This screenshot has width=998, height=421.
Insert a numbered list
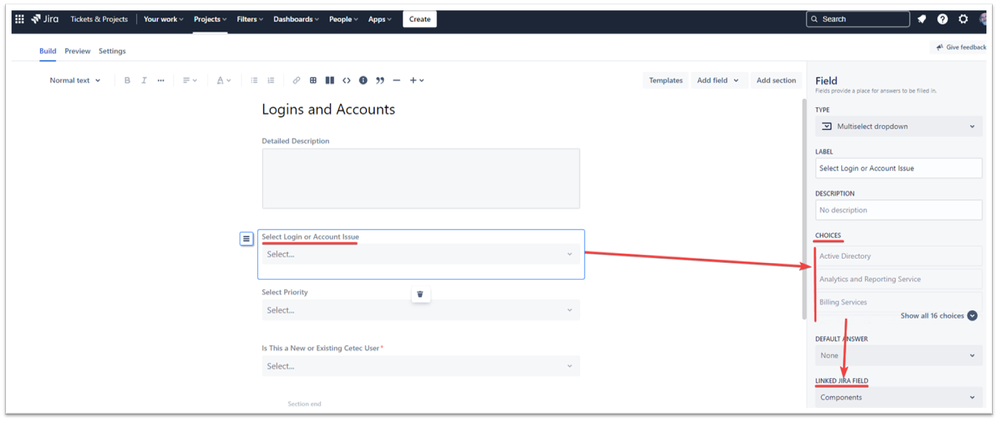pyautogui.click(x=271, y=80)
